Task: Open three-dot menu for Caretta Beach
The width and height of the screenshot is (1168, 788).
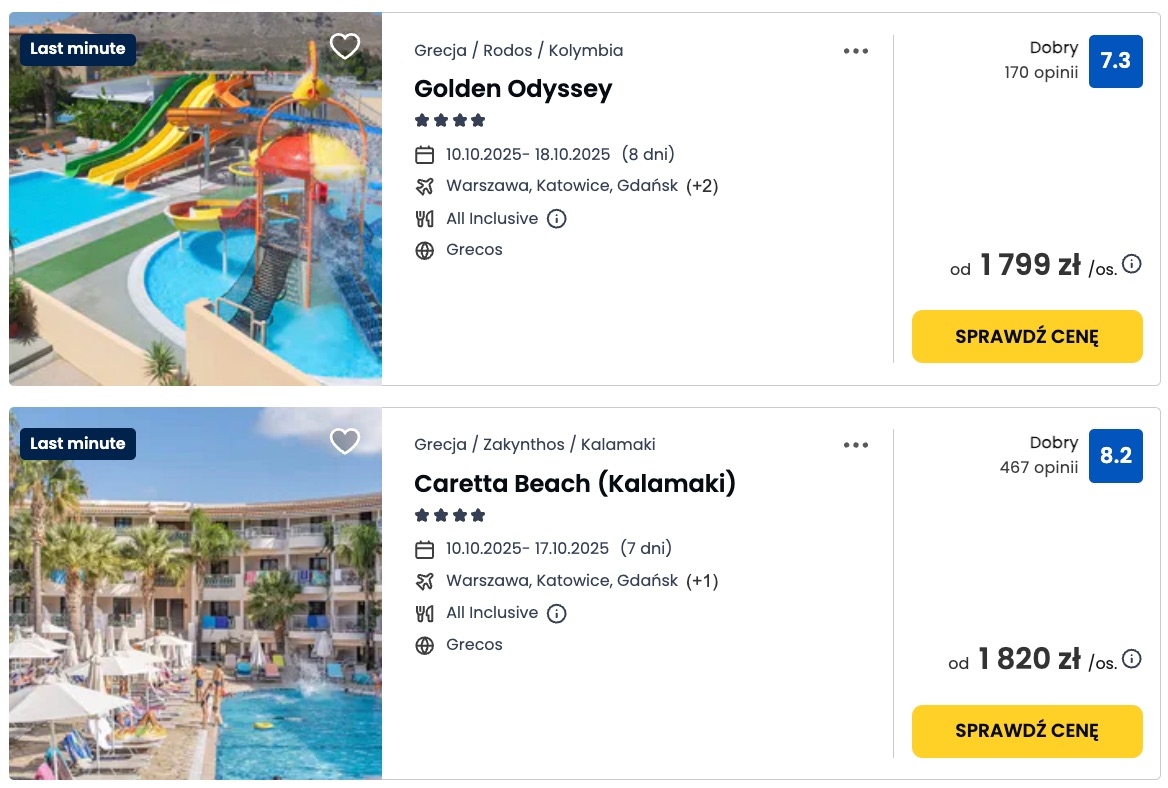Action: 856,445
